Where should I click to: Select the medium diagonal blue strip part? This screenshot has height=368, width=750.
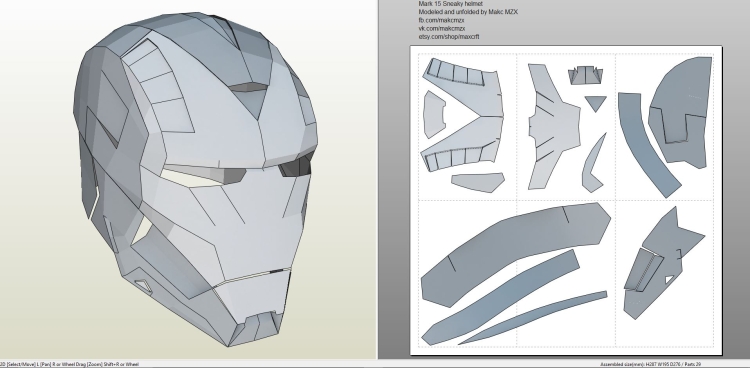click(x=500, y=297)
